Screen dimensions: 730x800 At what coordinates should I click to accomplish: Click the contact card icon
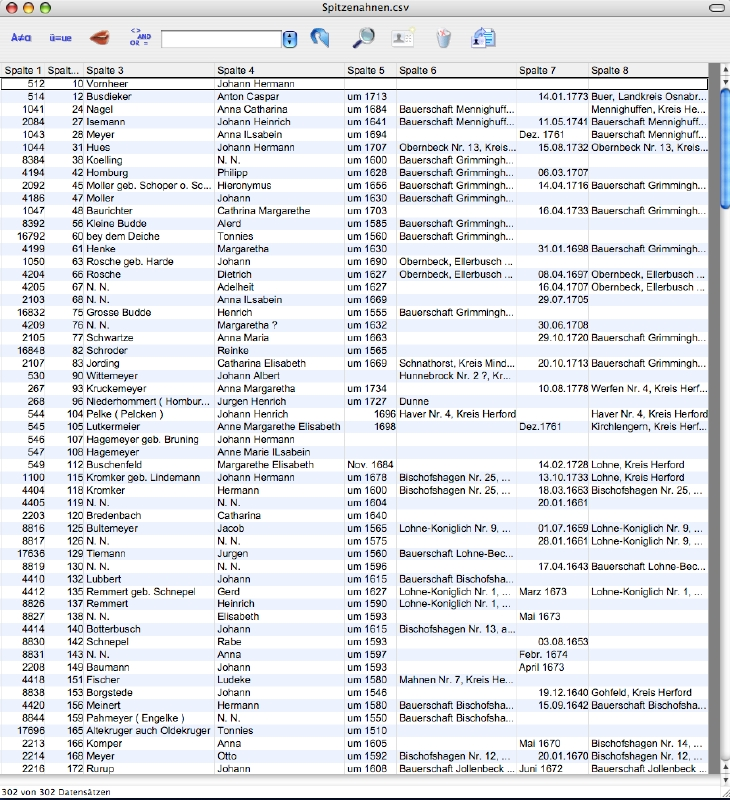tap(403, 38)
